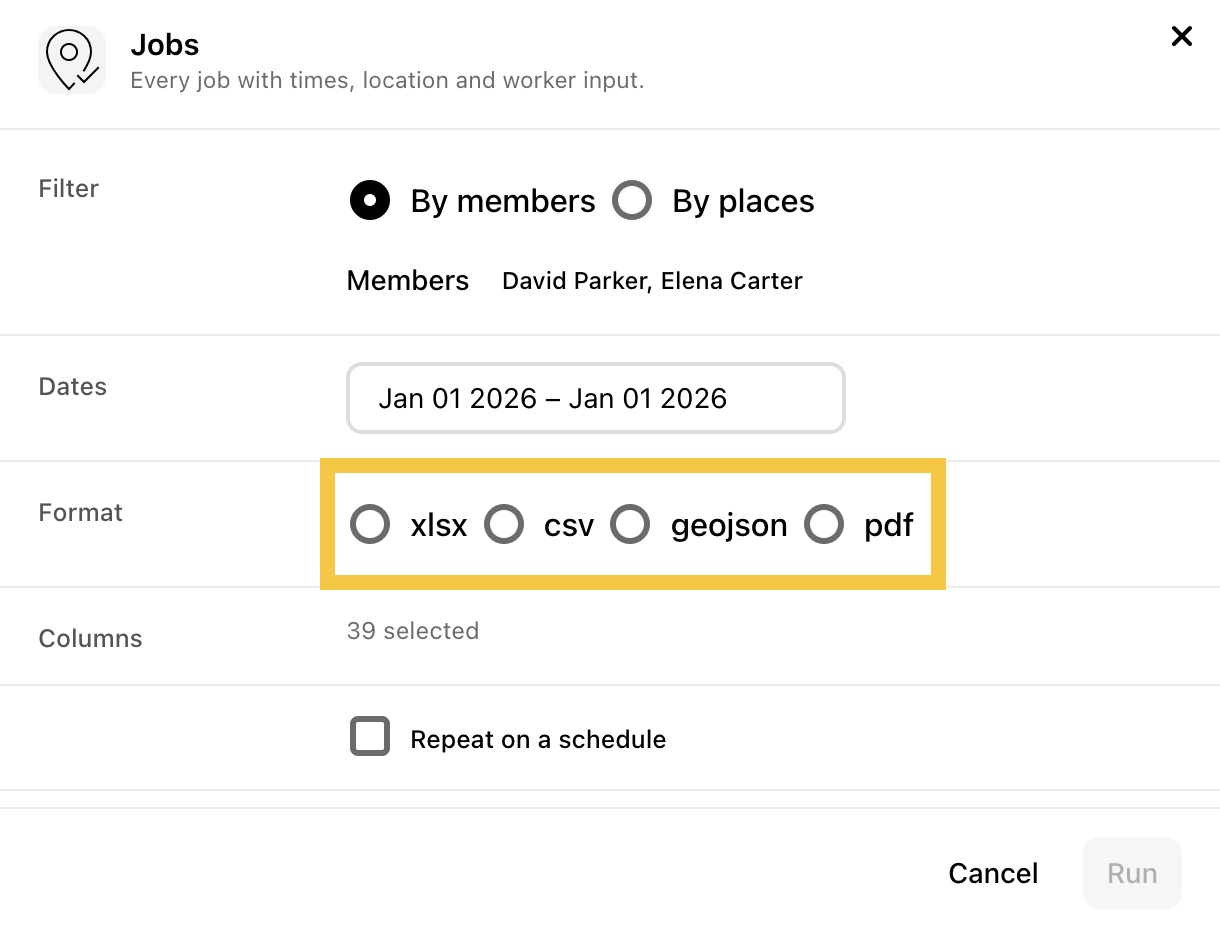Cancel the Jobs export dialog
Screen dimensions: 1220x928
coord(993,874)
